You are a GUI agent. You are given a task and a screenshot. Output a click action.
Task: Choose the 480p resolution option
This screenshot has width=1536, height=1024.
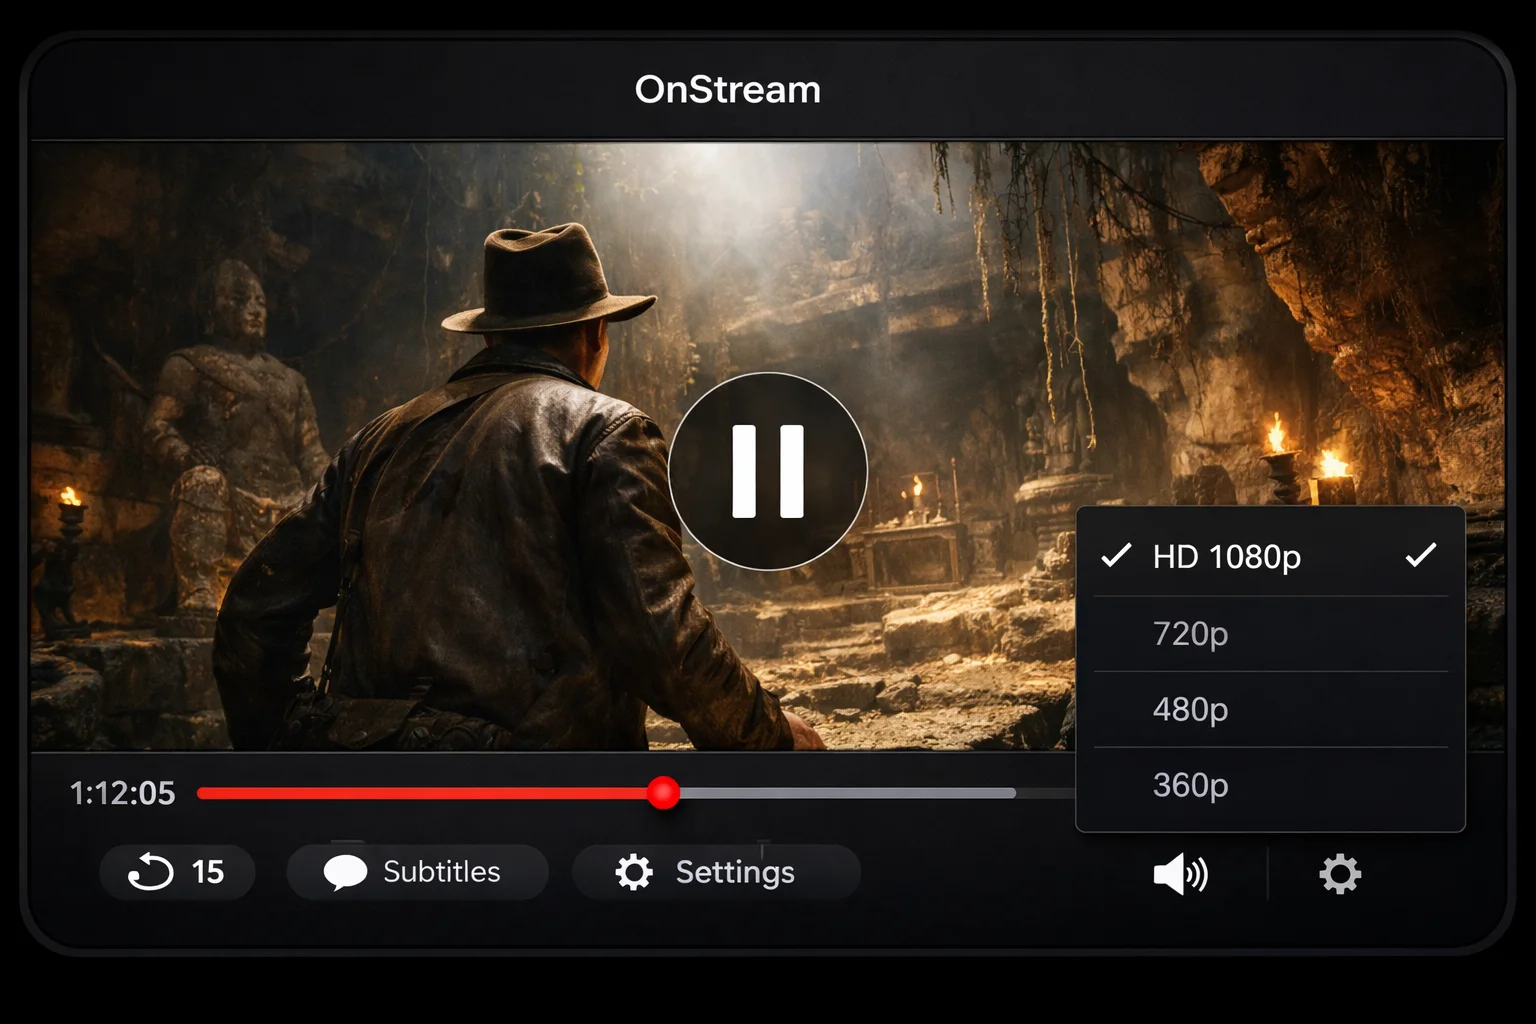point(1190,710)
